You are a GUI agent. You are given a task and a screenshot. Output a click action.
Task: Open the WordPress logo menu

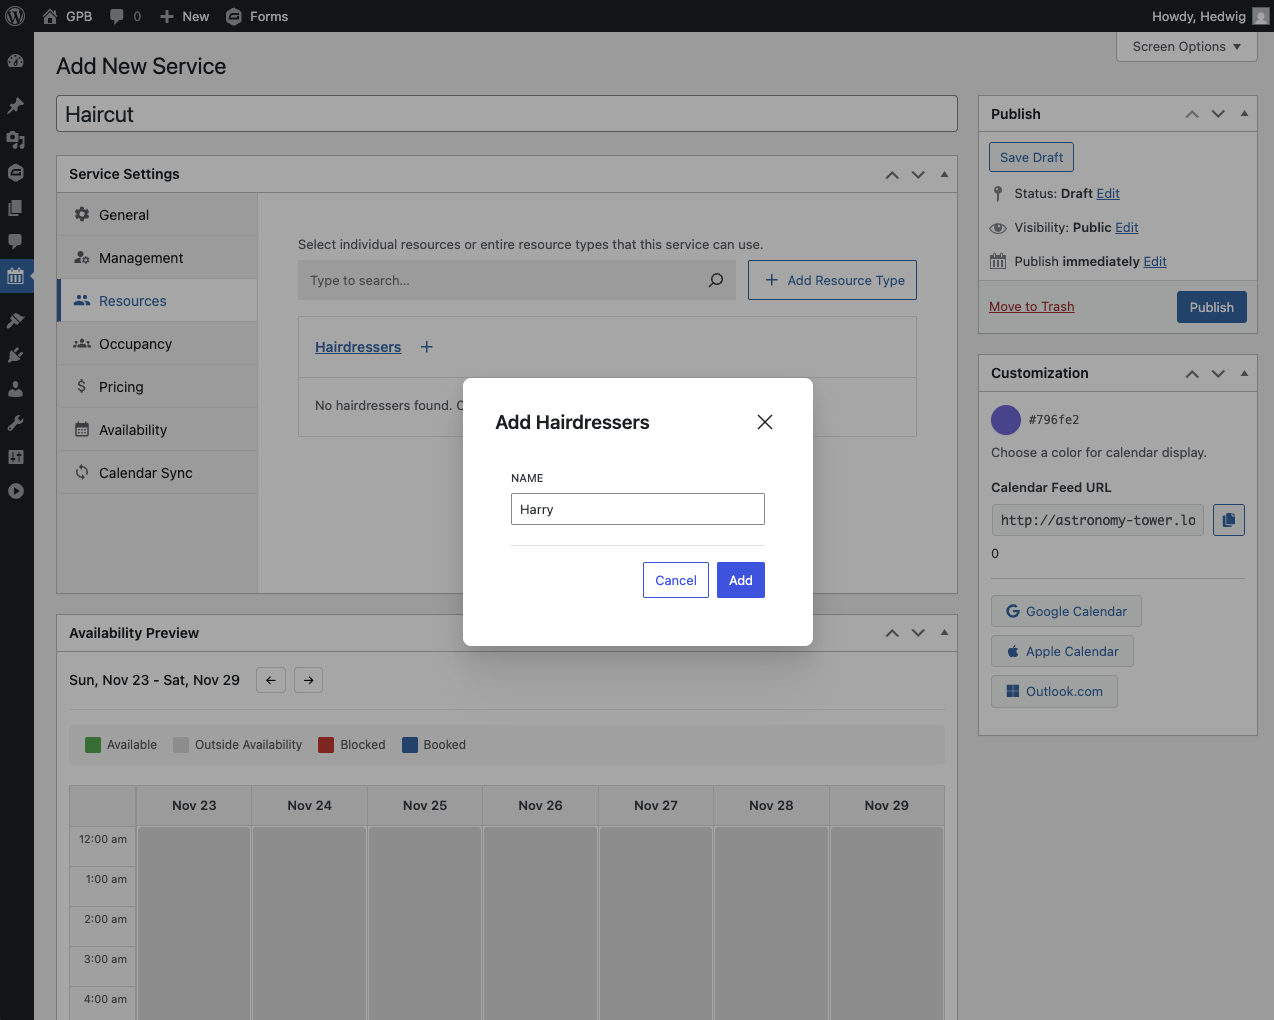coord(16,16)
